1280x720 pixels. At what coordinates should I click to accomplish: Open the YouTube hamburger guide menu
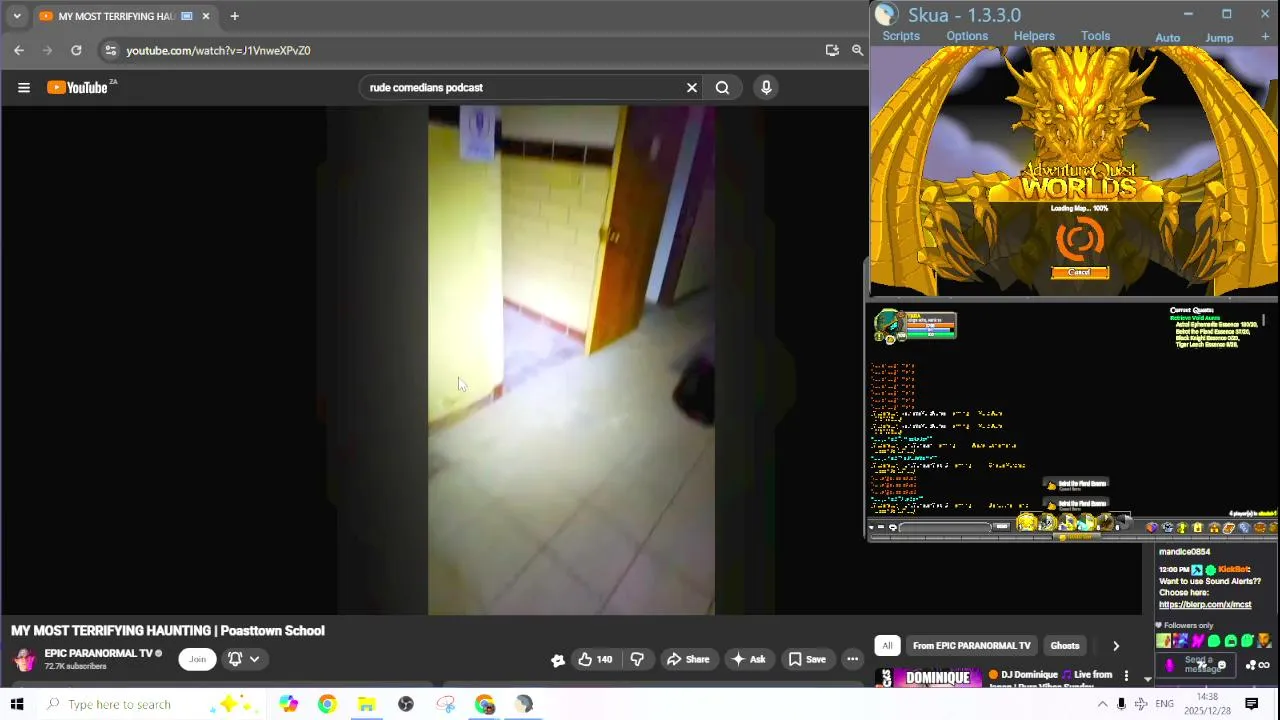[x=24, y=88]
